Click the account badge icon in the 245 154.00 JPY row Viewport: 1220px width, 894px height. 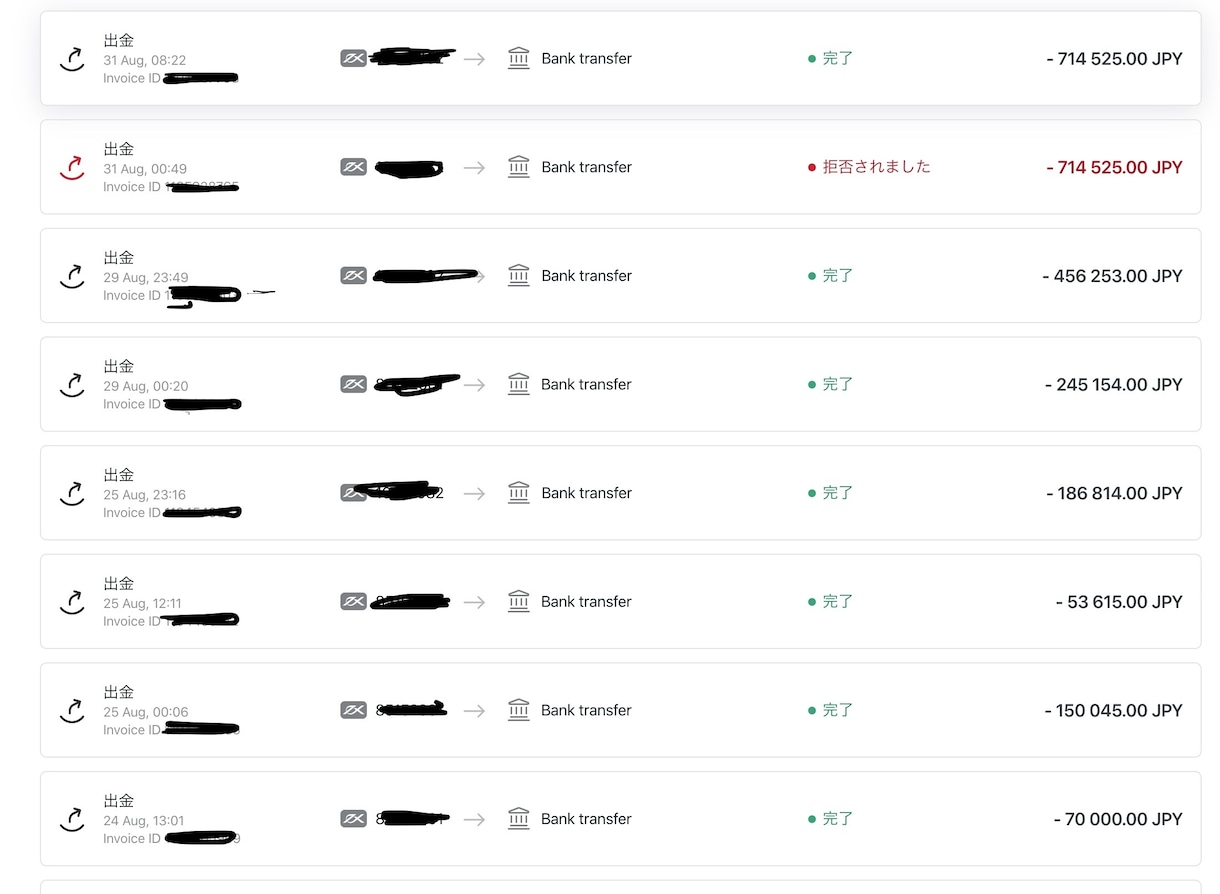[353, 384]
